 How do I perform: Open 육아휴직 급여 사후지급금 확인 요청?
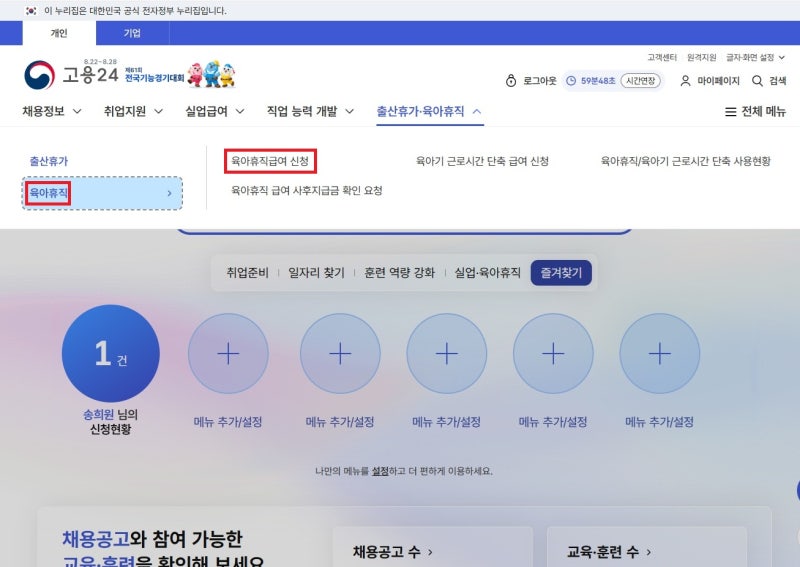(x=307, y=190)
